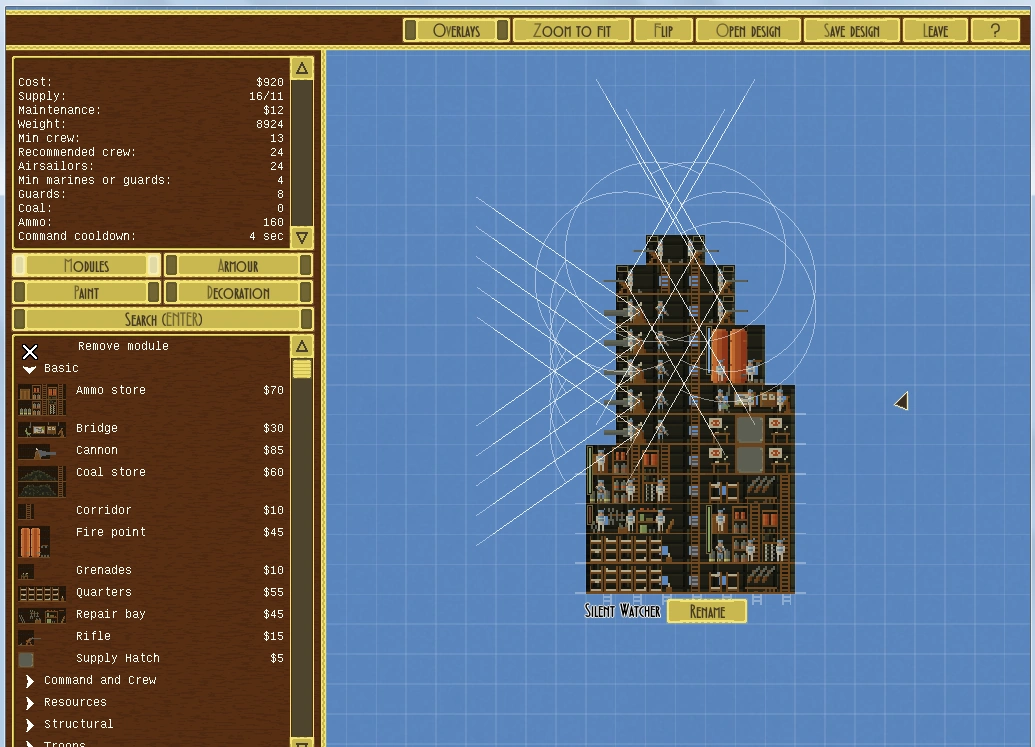Click the orange fire point tanks on ship
The width and height of the screenshot is (1035, 747).
pos(729,355)
